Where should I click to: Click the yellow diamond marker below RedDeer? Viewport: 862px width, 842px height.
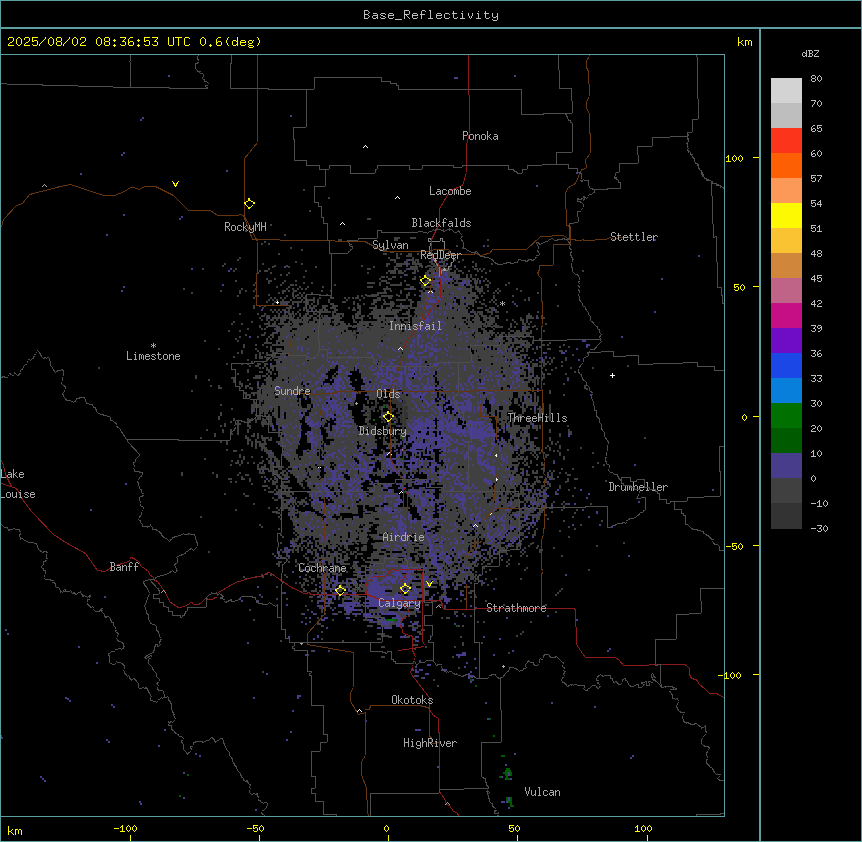pyautogui.click(x=426, y=281)
